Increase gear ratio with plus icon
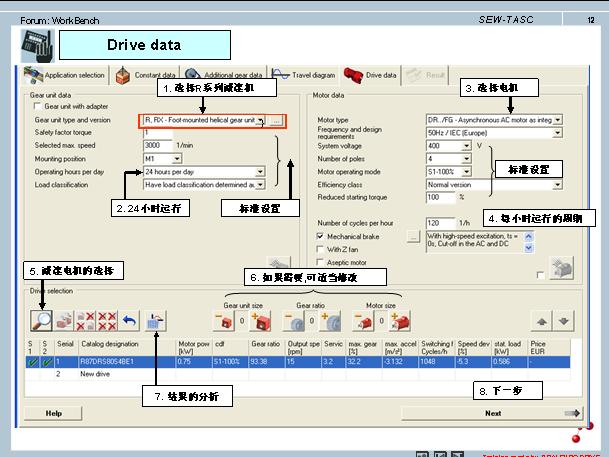 pyautogui.click(x=331, y=321)
